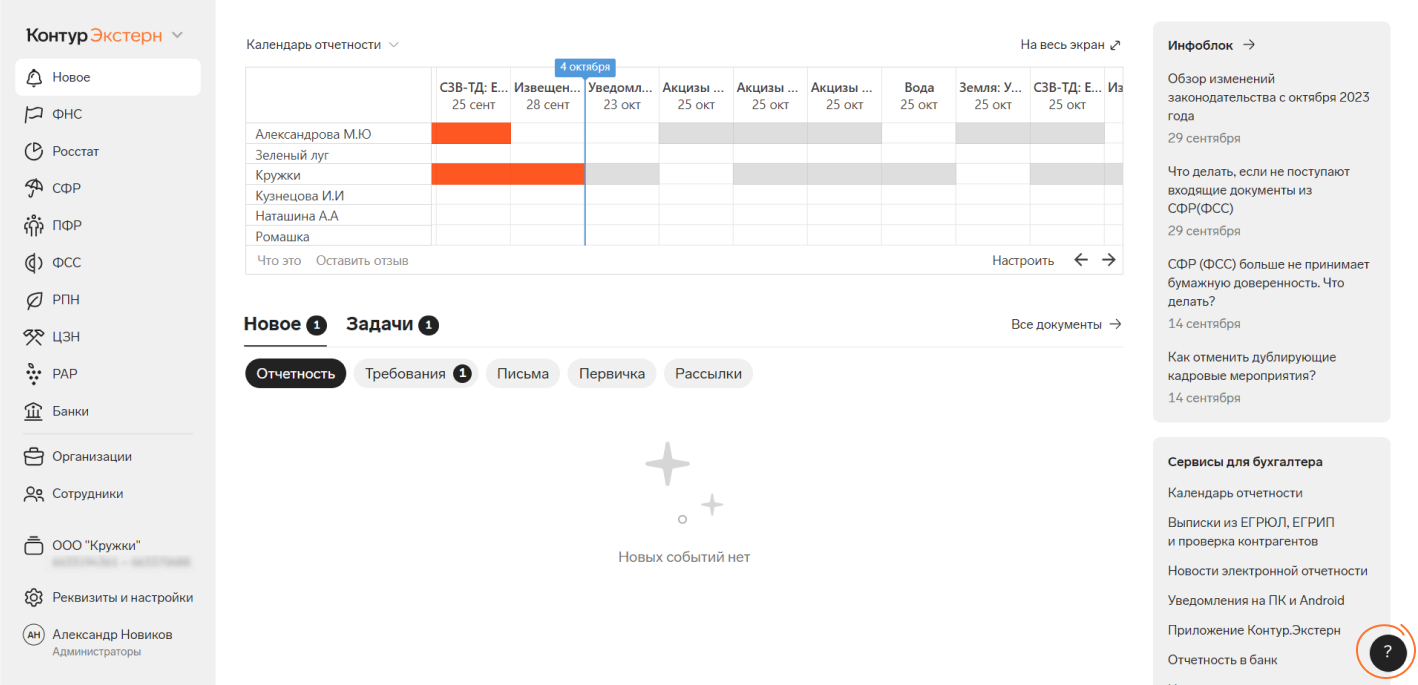
Task: Click the Земля: У... 25 окт column header
Action: coord(993,96)
